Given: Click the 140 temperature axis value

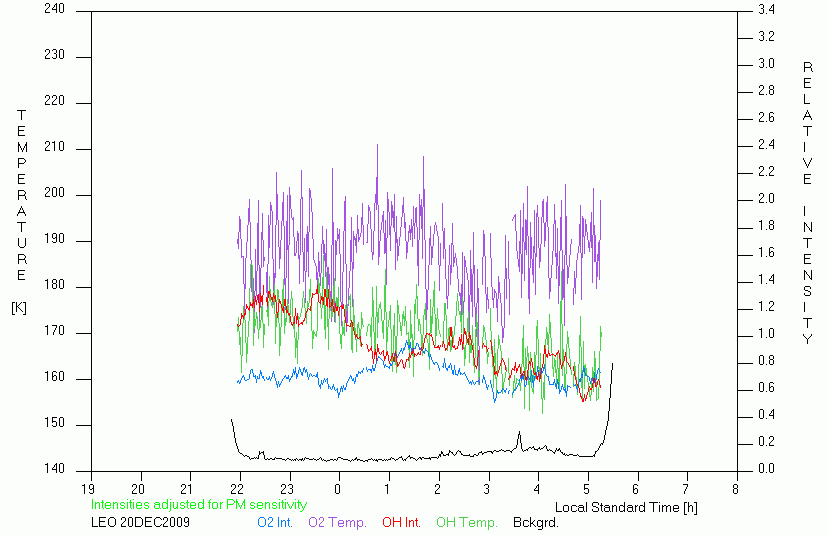Looking at the screenshot, I should click(54, 469).
